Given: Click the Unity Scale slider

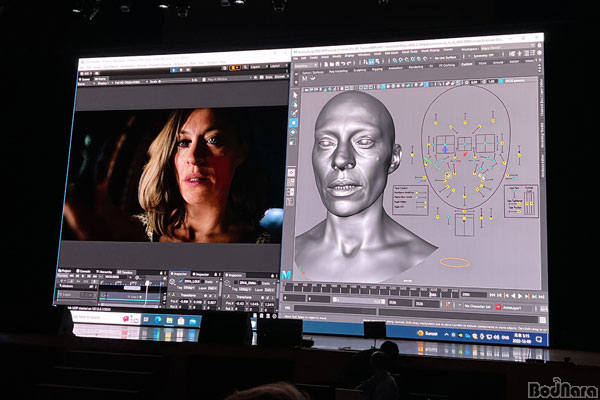Looking at the screenshot, I should coord(175,81).
